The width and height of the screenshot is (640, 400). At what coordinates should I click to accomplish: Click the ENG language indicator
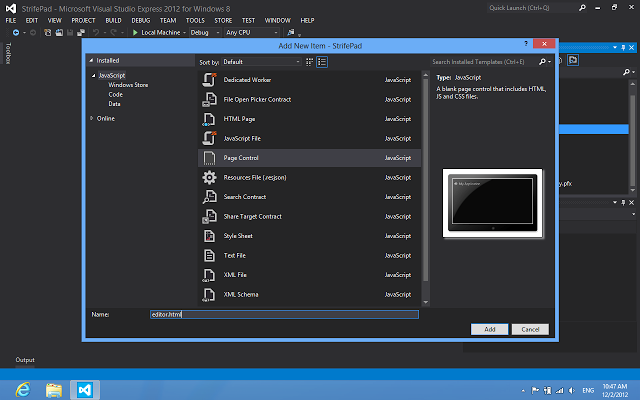[588, 391]
